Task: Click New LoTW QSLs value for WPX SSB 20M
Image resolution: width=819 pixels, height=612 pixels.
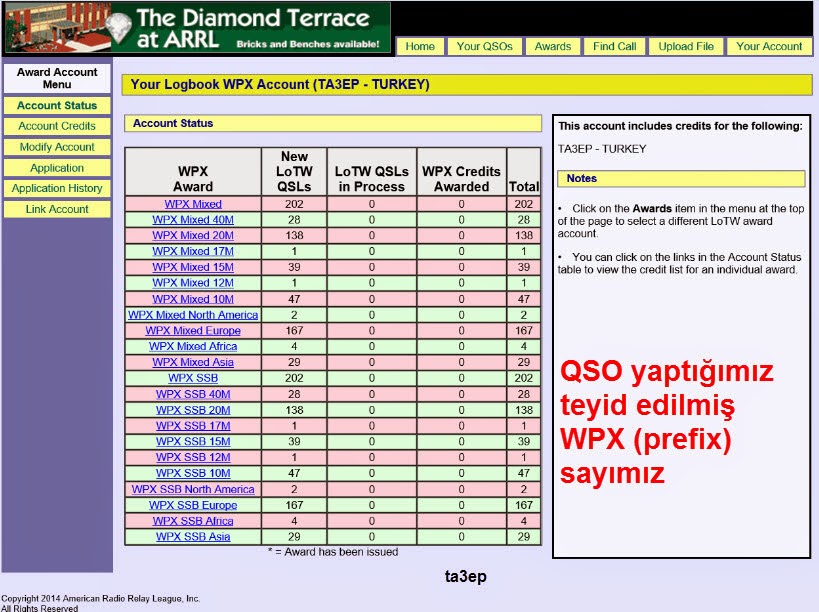Action: tap(294, 410)
